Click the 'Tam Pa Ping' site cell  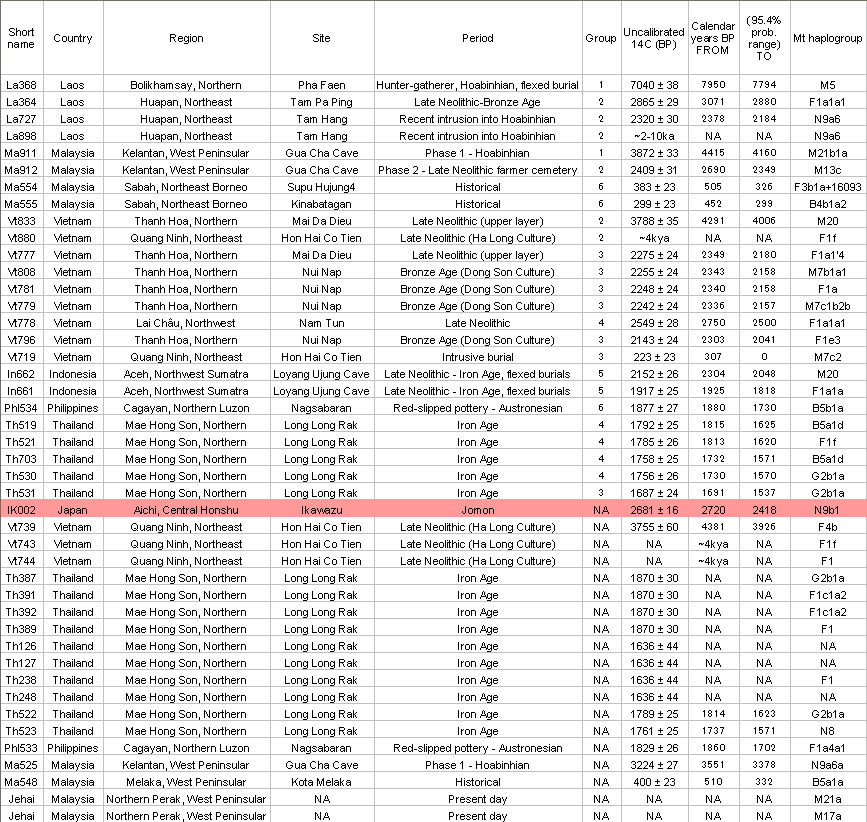point(322,102)
